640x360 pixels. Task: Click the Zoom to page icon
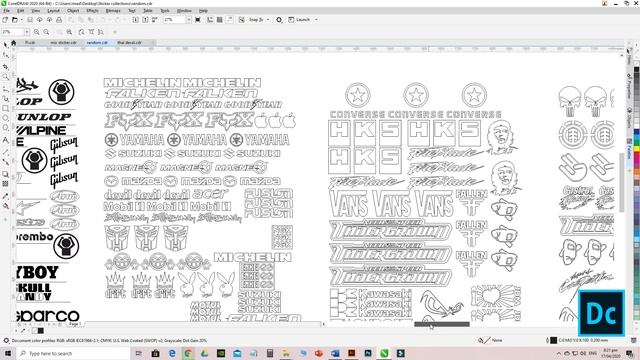(x=81, y=32)
